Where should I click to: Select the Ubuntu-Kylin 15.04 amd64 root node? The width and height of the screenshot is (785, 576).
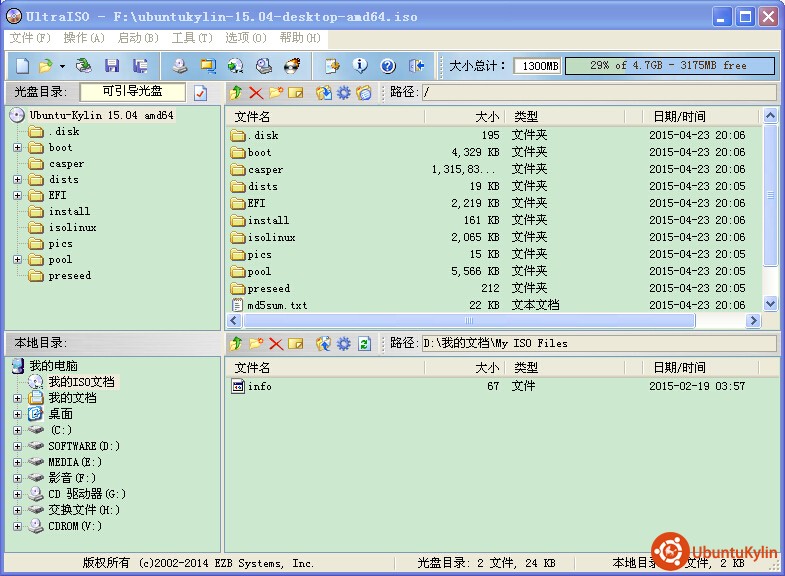click(x=93, y=116)
